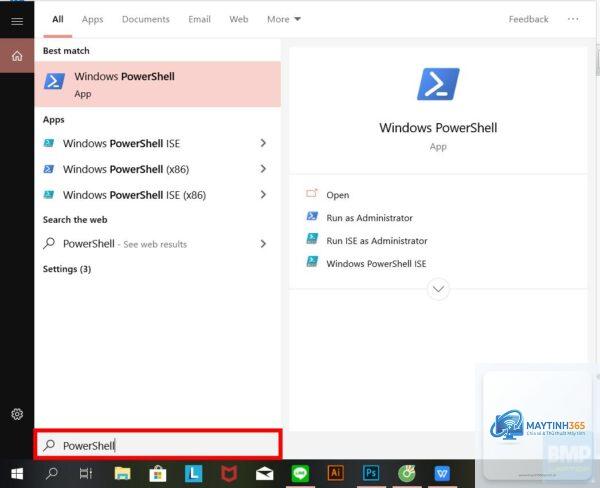Viewport: 600px width, 488px height.
Task: Click large PowerShell logo in preview pane
Action: [x=438, y=84]
